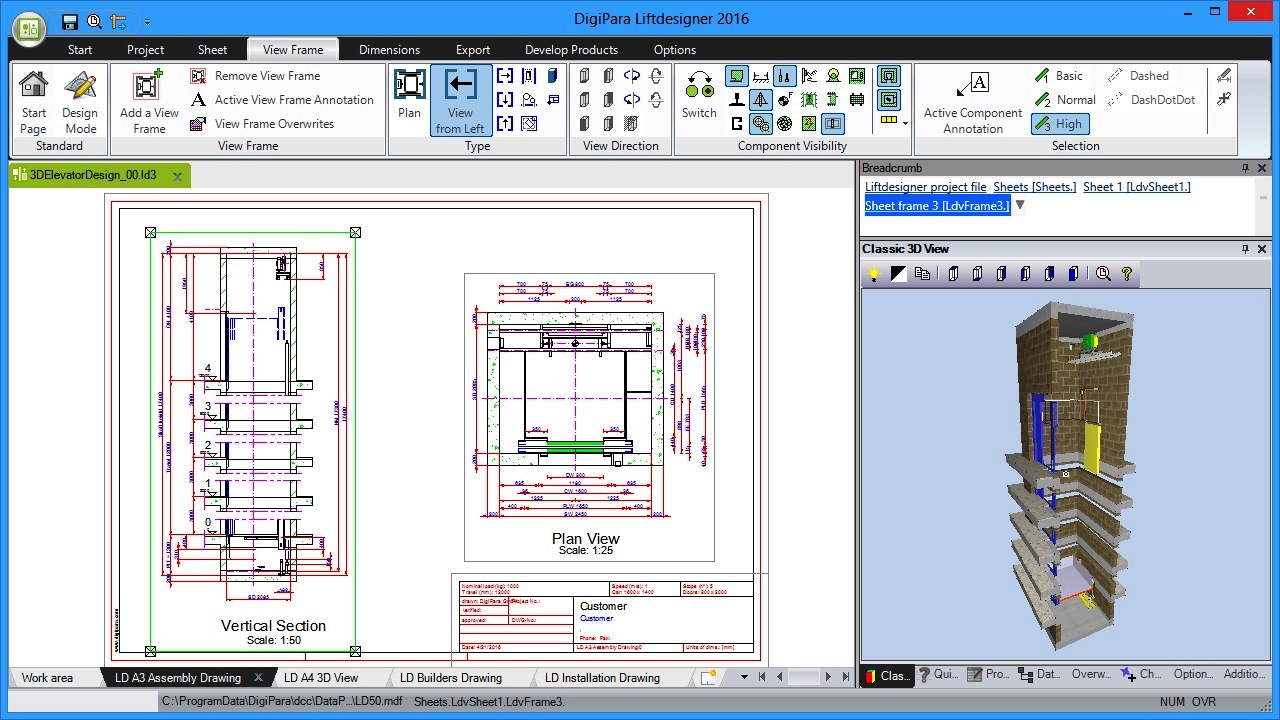Open the Breadcrumb dropdown arrow
The image size is (1280, 720).
coord(1019,204)
